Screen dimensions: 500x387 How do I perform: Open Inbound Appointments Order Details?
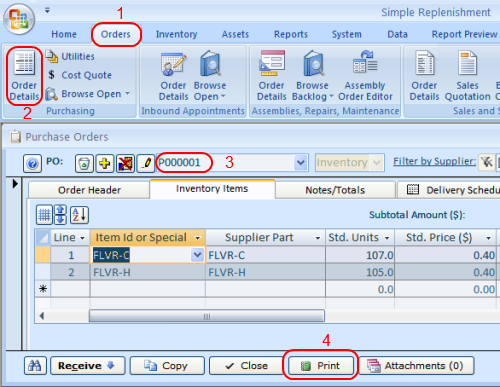pyautogui.click(x=173, y=76)
